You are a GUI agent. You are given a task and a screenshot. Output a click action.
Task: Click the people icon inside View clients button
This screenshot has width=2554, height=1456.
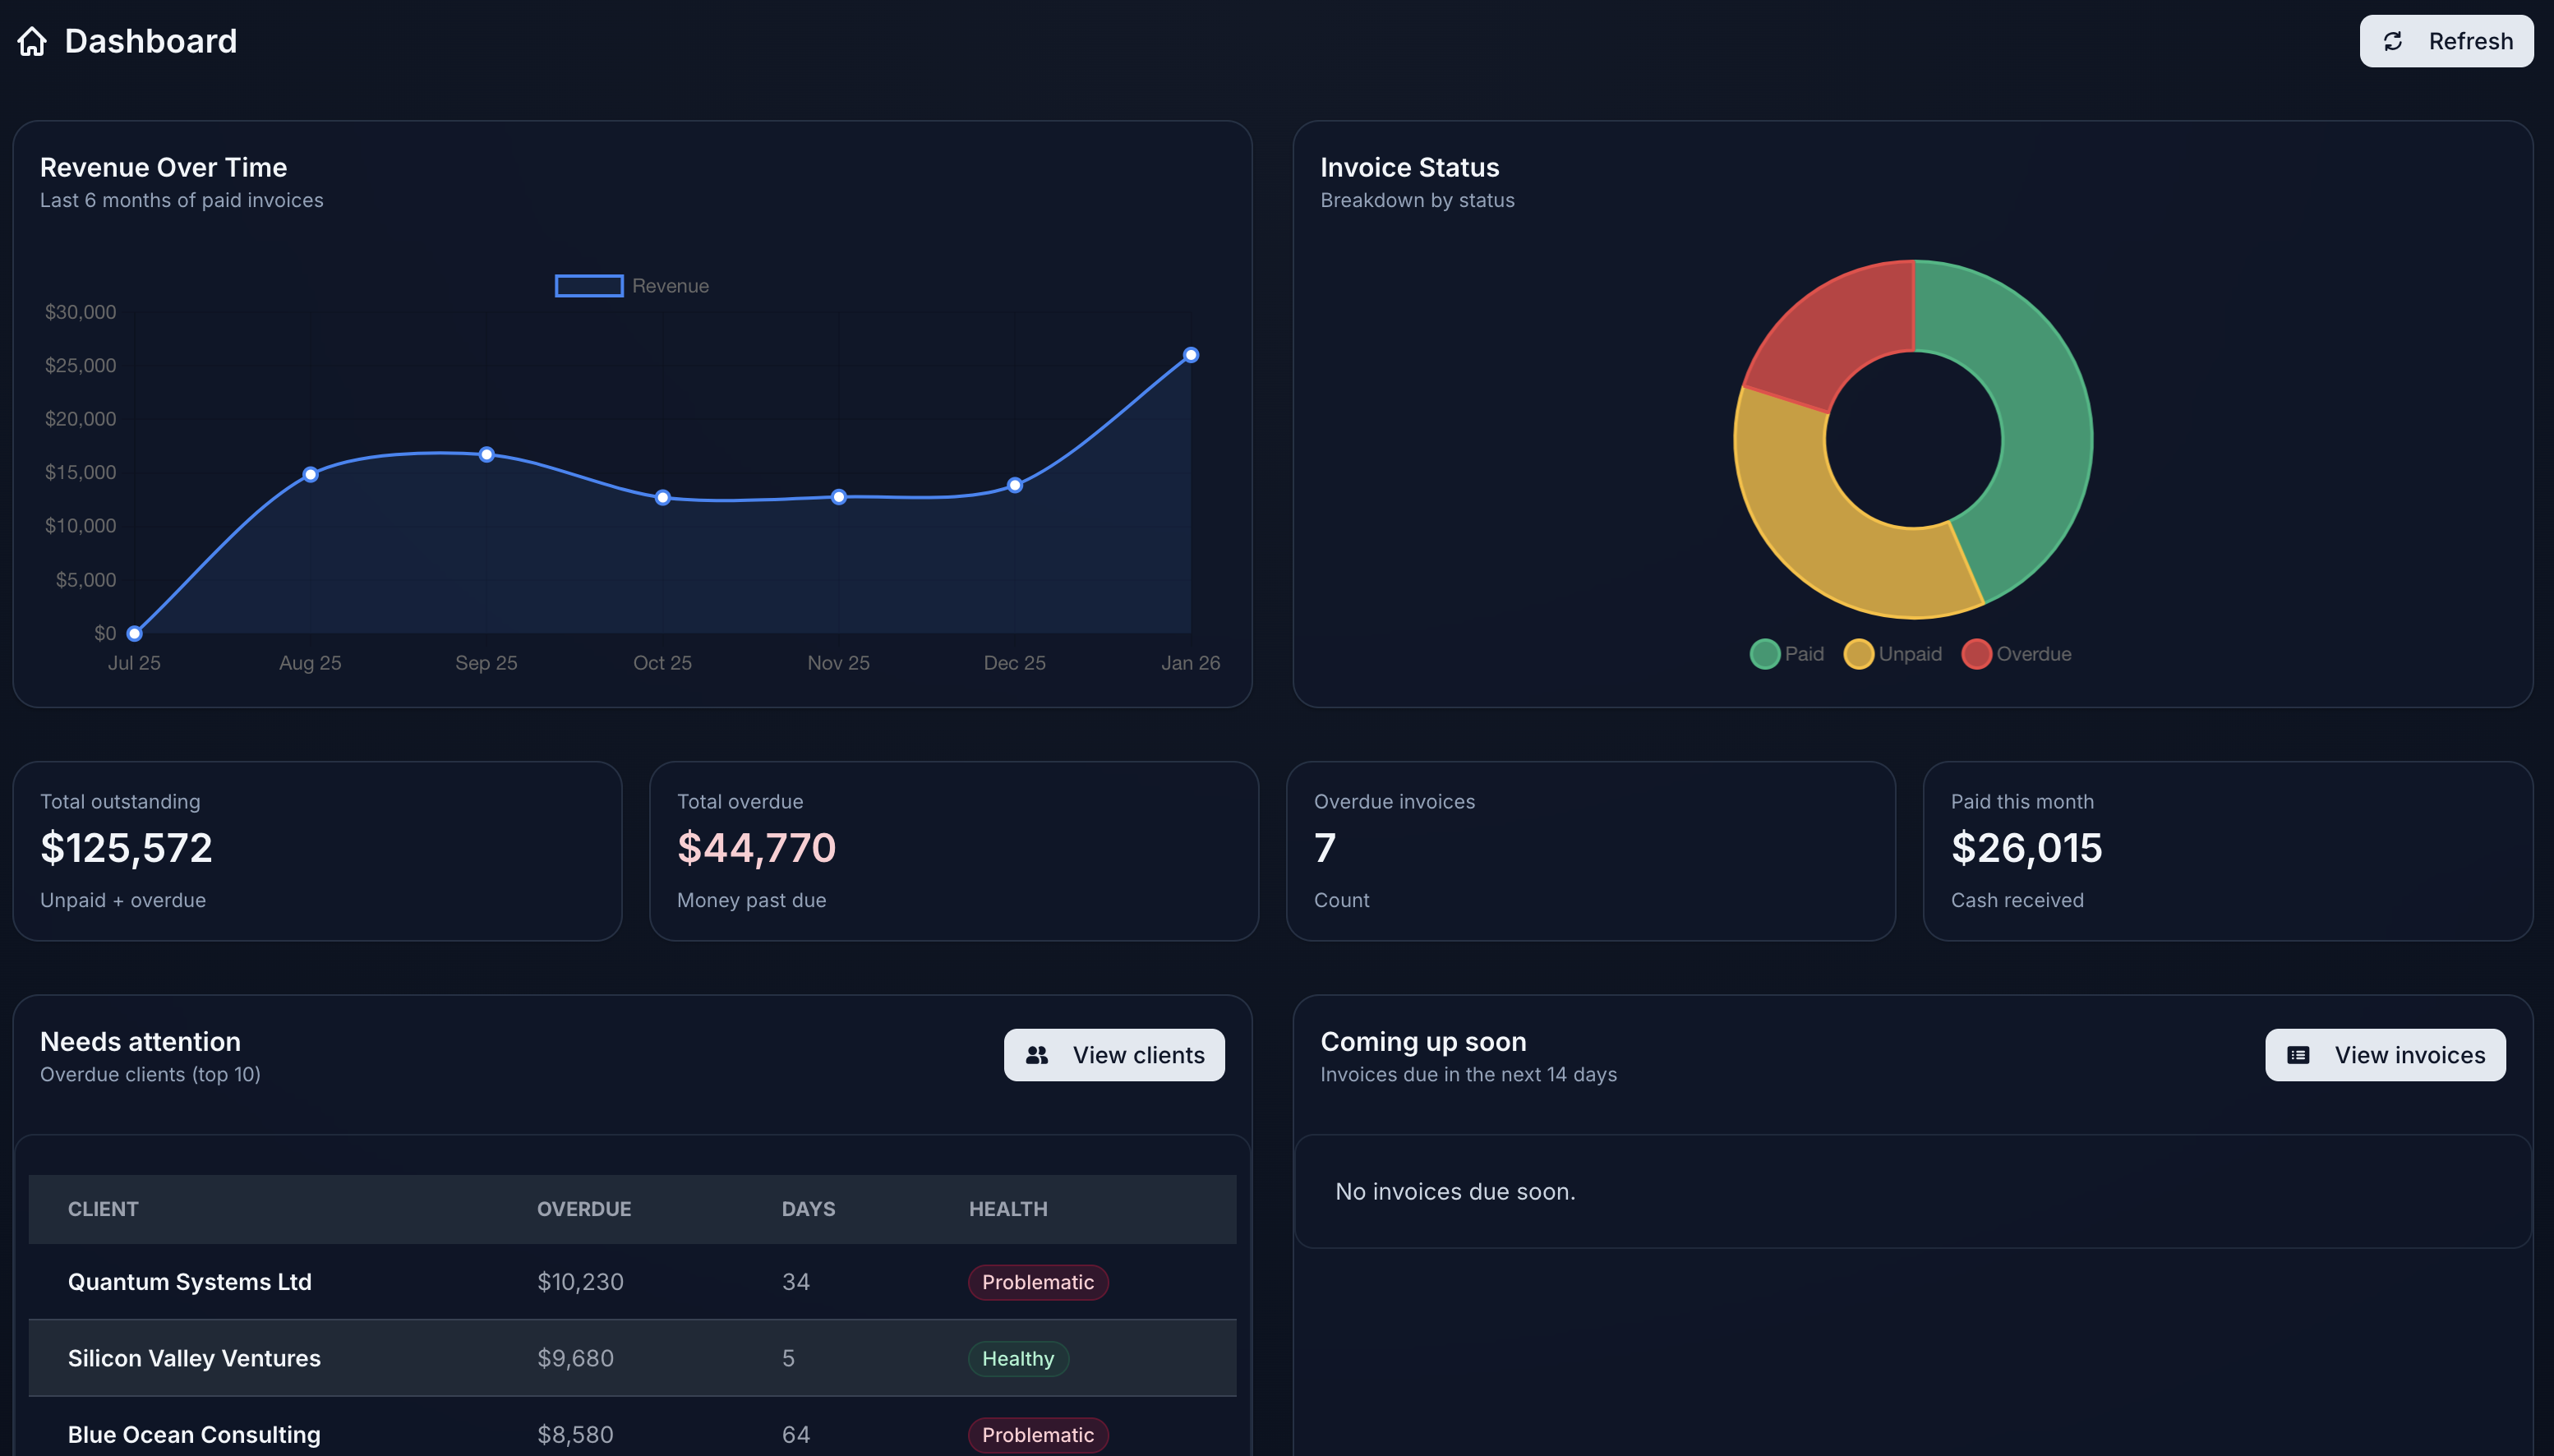pyautogui.click(x=1037, y=1054)
